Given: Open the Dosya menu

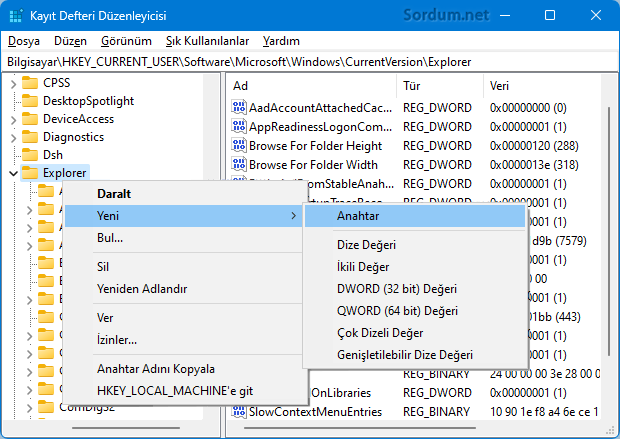Looking at the screenshot, I should pyautogui.click(x=24, y=41).
